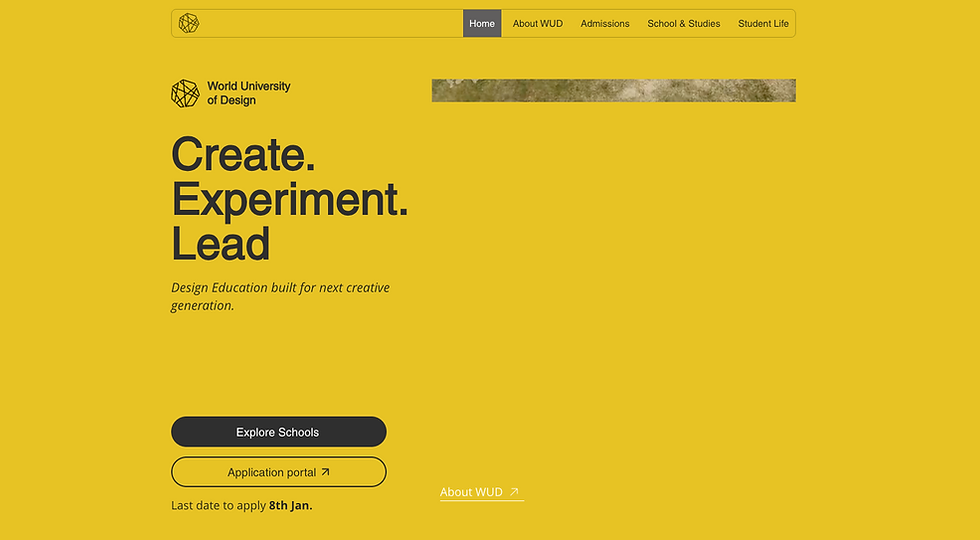Click the 'Create. Experiment. Lead' headline
This screenshot has height=540, width=980.
click(x=289, y=199)
